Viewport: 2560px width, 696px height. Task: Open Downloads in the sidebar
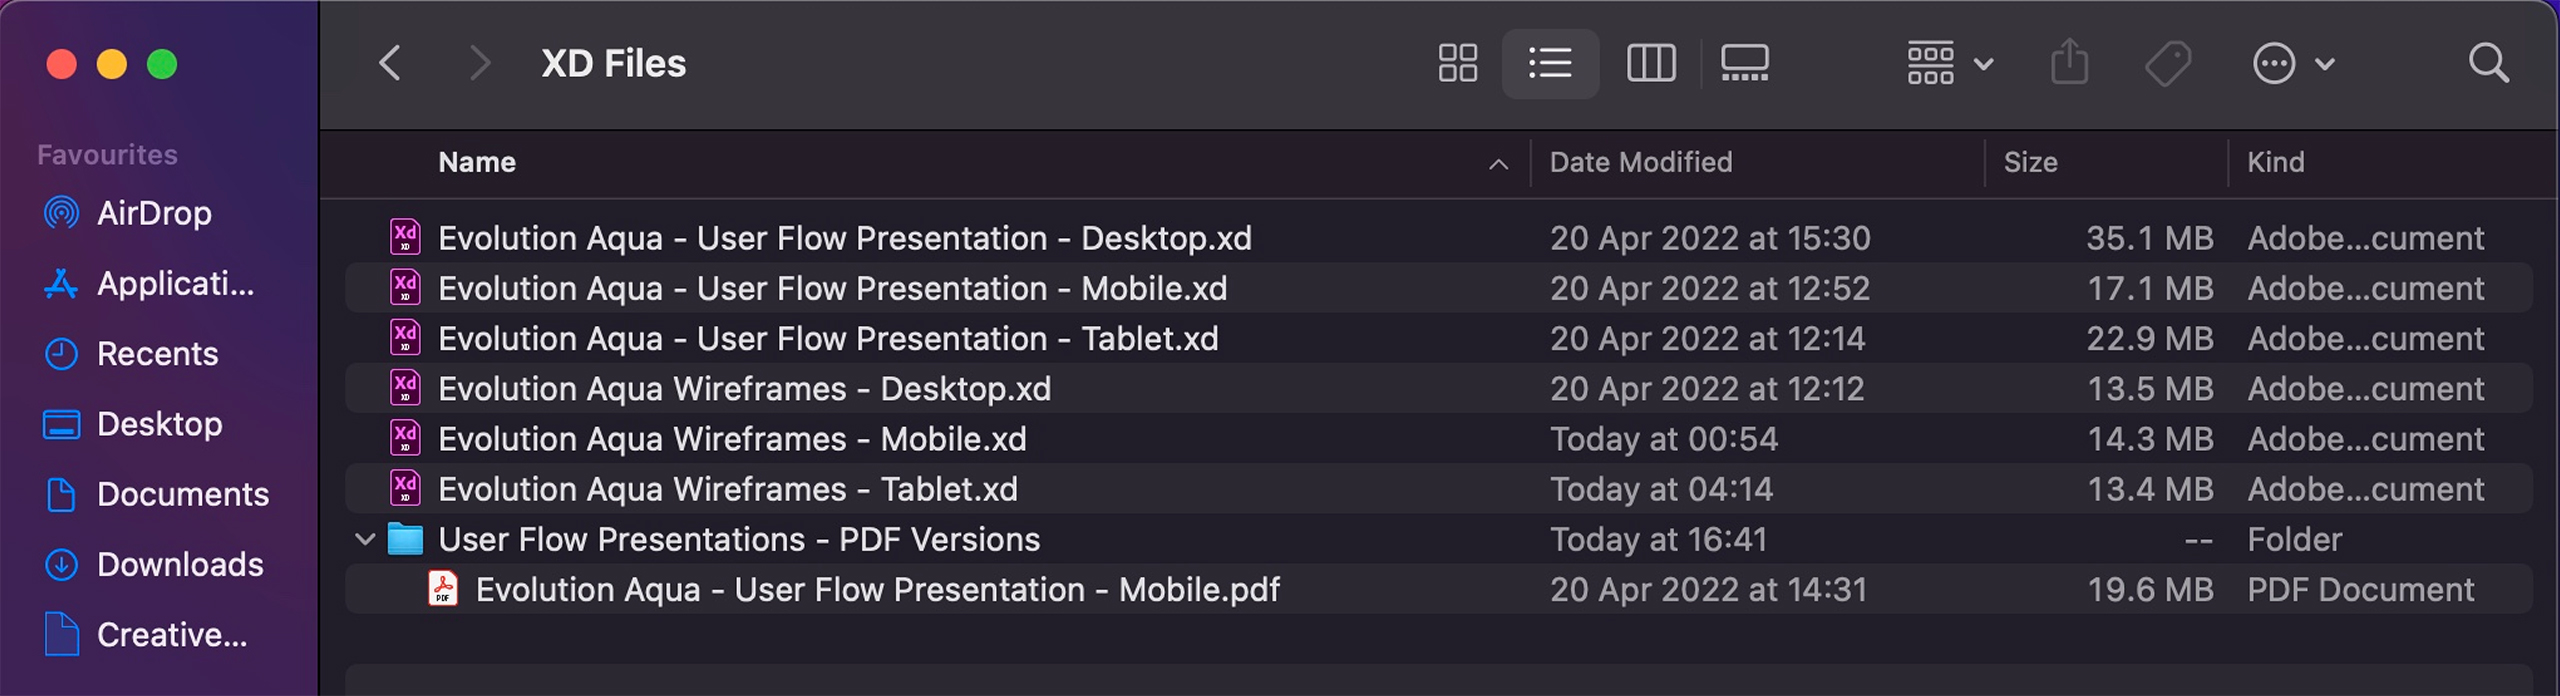click(179, 564)
